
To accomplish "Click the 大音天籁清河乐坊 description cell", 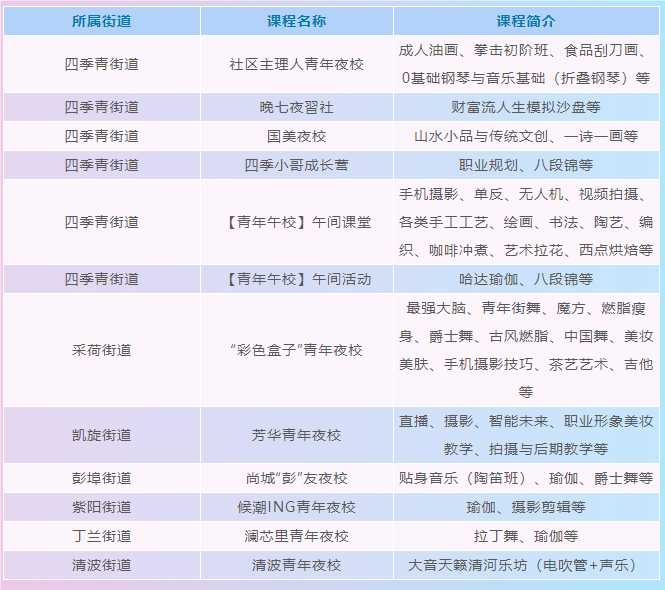I will [525, 565].
